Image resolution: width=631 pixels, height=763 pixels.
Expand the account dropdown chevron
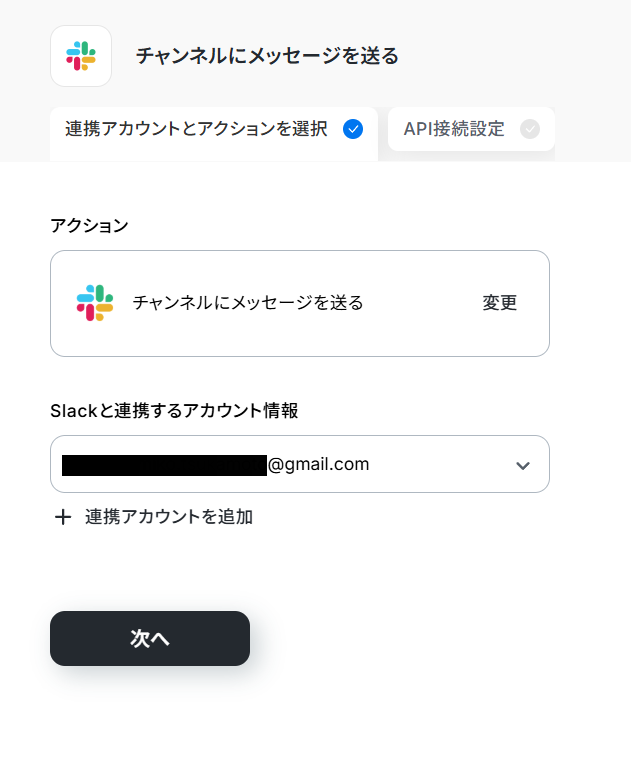click(x=523, y=466)
